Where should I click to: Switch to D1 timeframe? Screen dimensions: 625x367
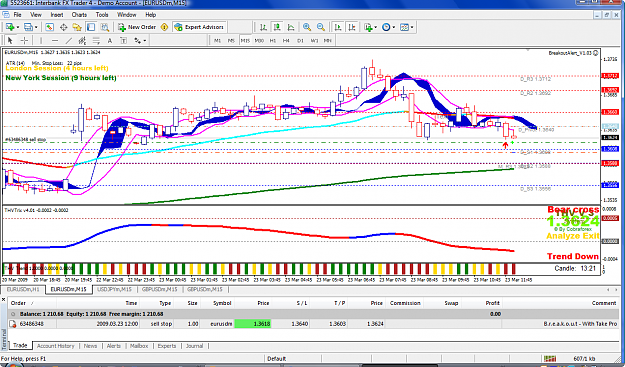coord(300,40)
